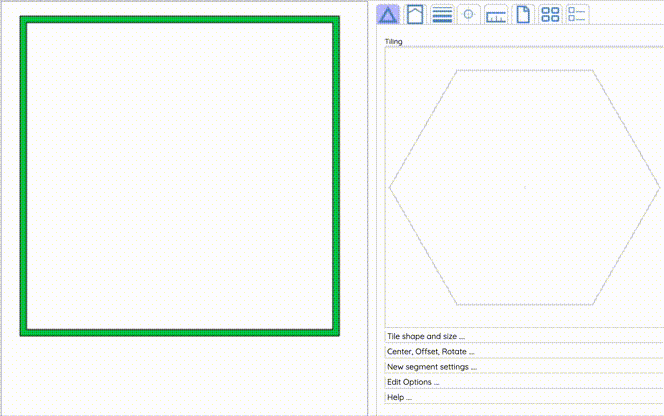This screenshot has height=416, width=664.
Task: Open the page document tab icon
Action: click(523, 14)
